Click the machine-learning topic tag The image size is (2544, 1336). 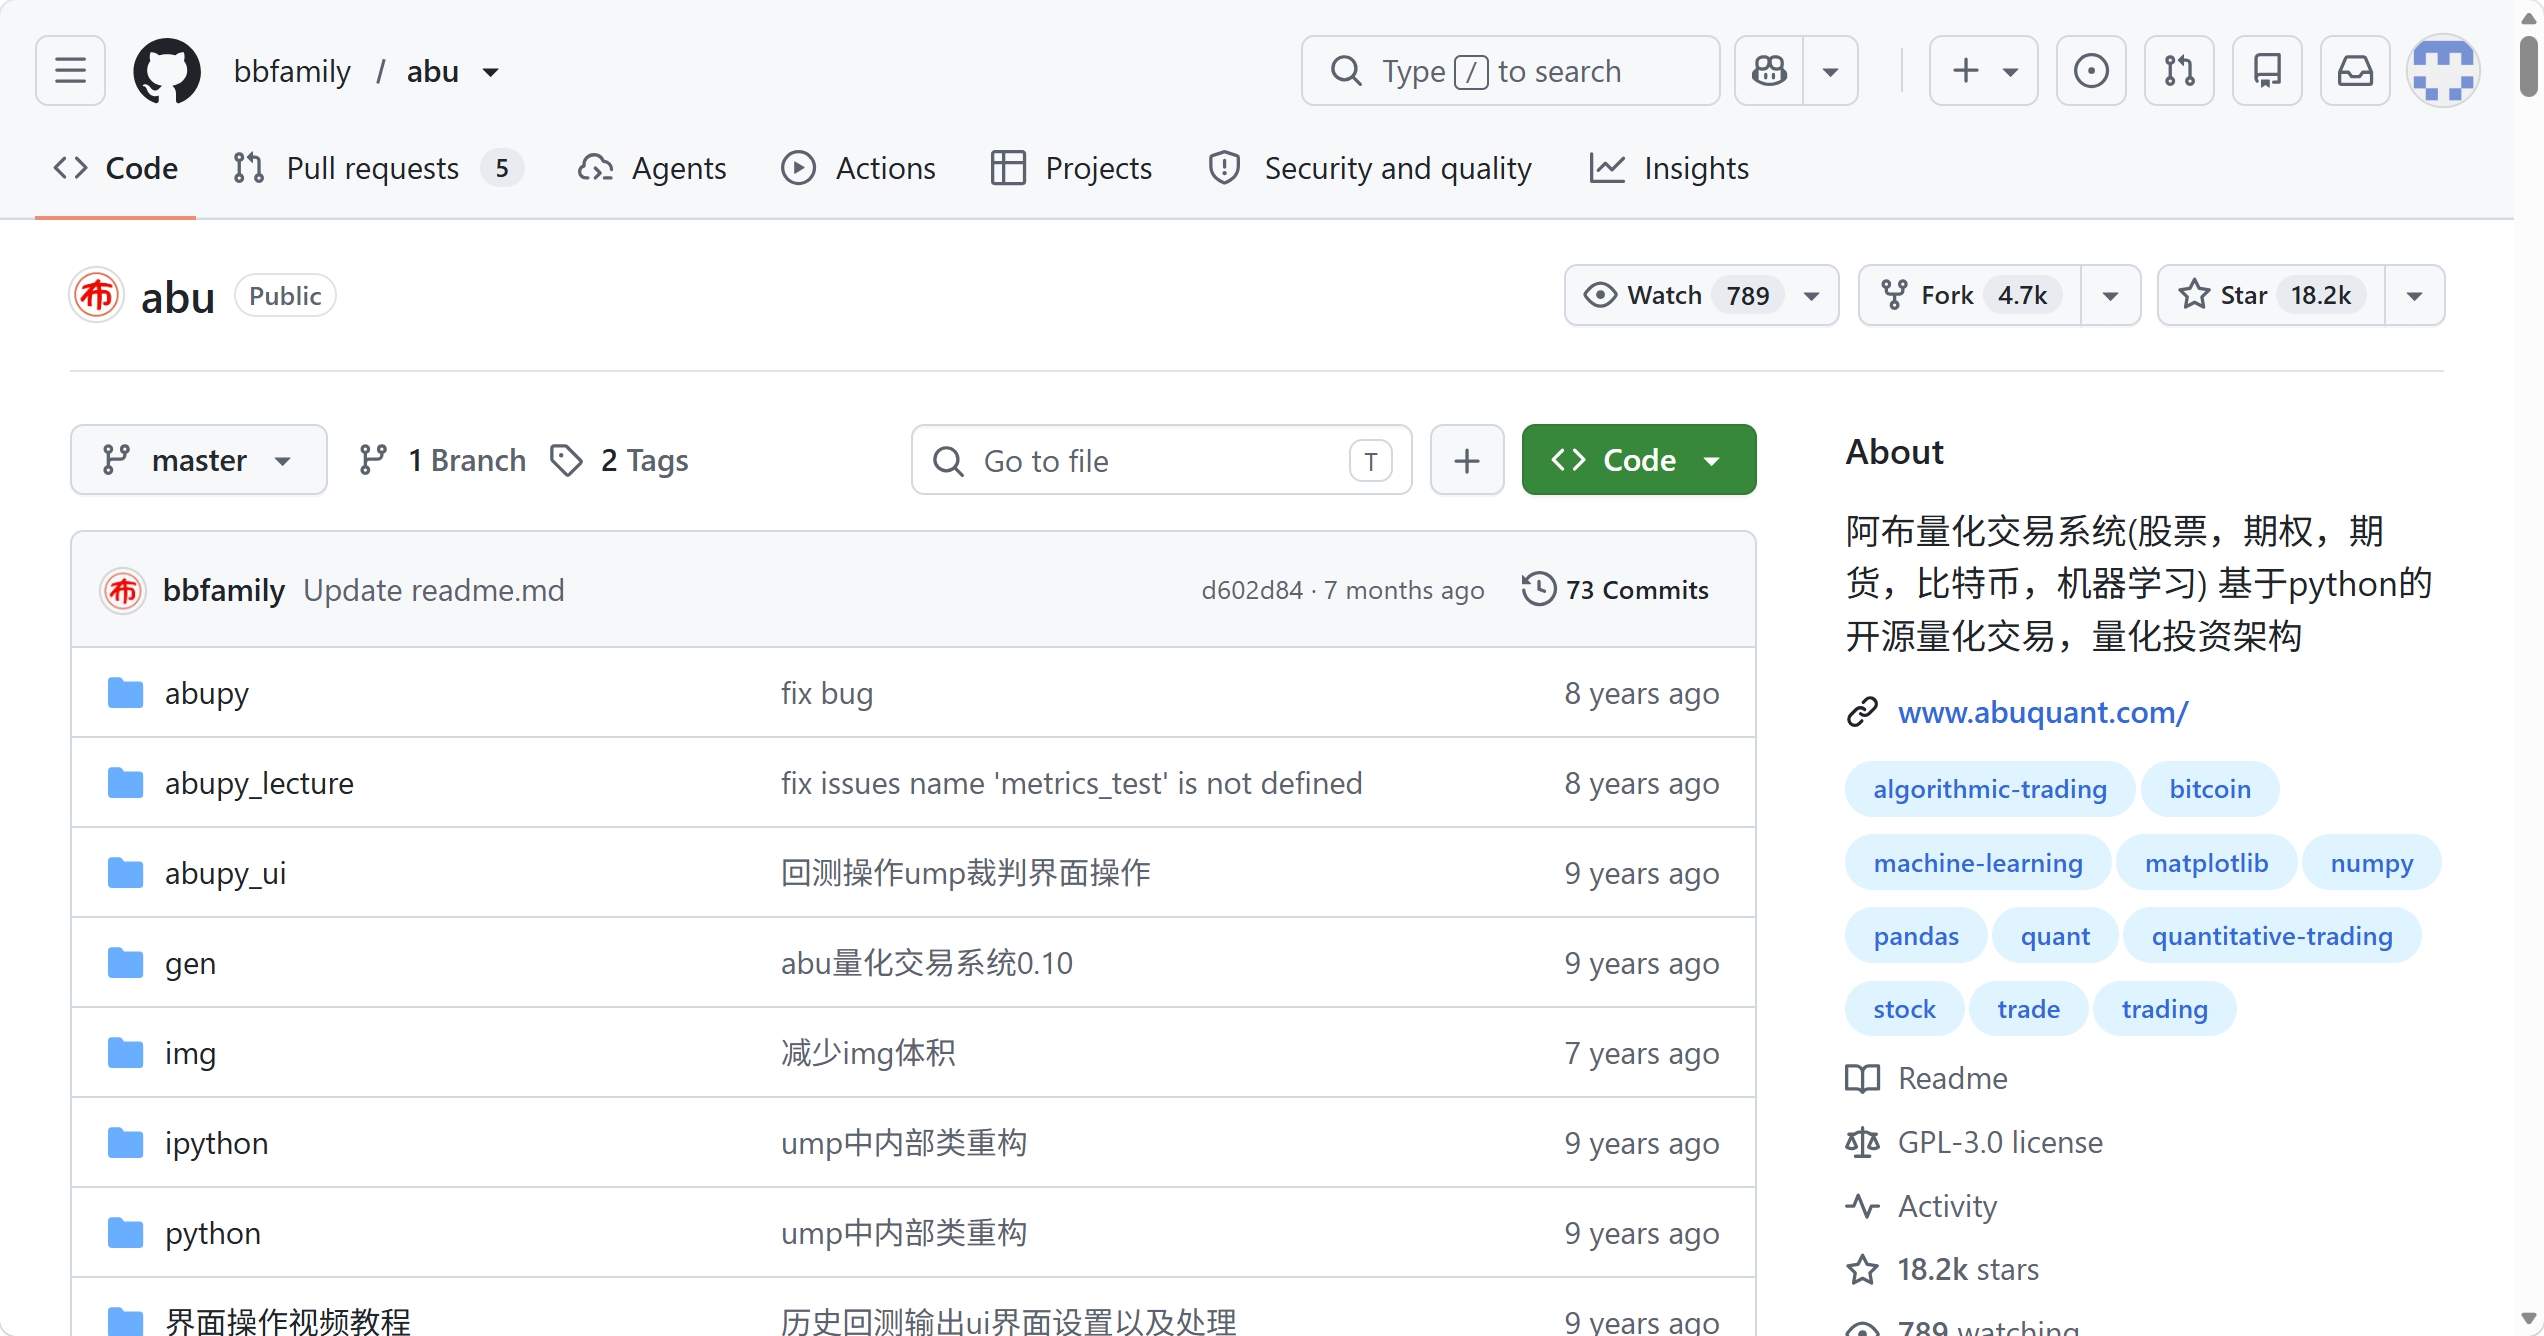pos(1978,864)
